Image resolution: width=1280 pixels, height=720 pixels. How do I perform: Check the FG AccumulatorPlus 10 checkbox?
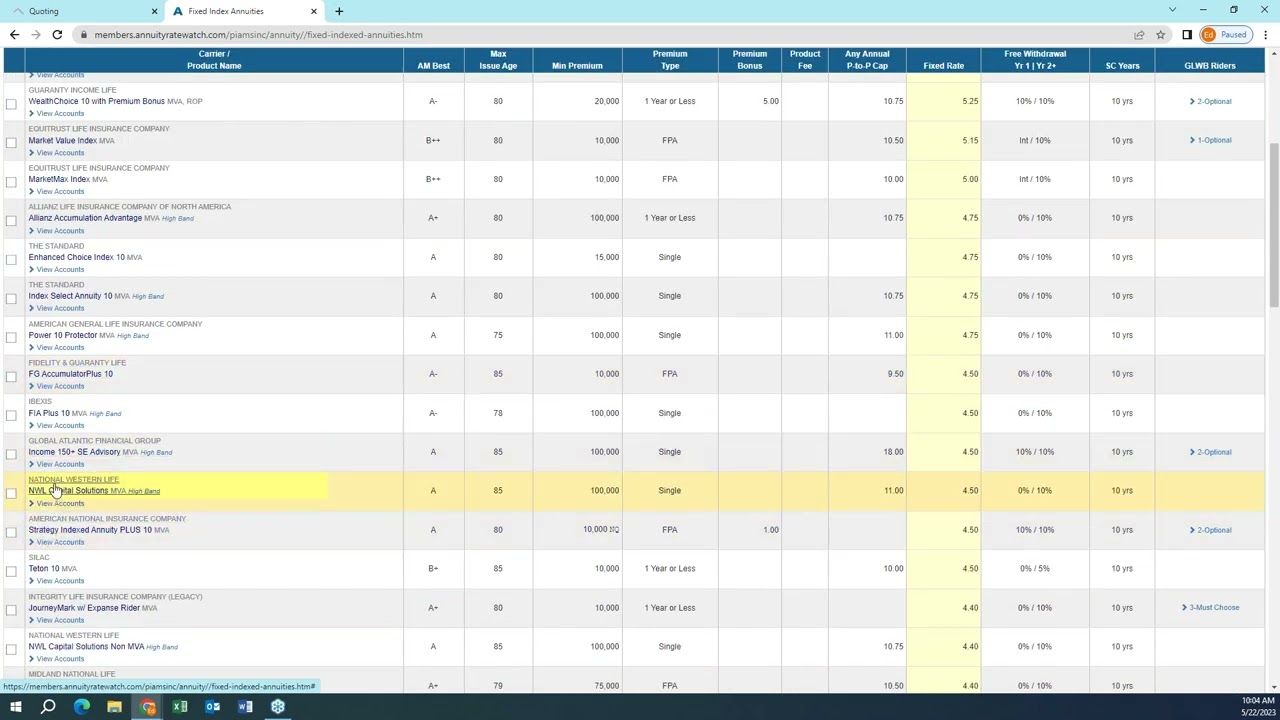click(11, 377)
